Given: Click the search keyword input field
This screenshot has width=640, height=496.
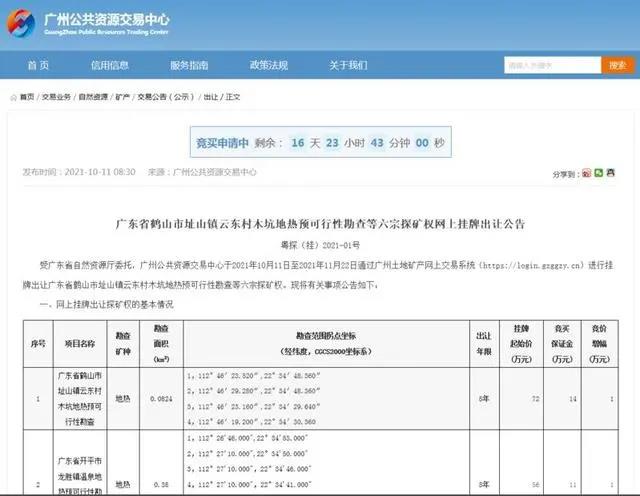Looking at the screenshot, I should pyautogui.click(x=551, y=65).
